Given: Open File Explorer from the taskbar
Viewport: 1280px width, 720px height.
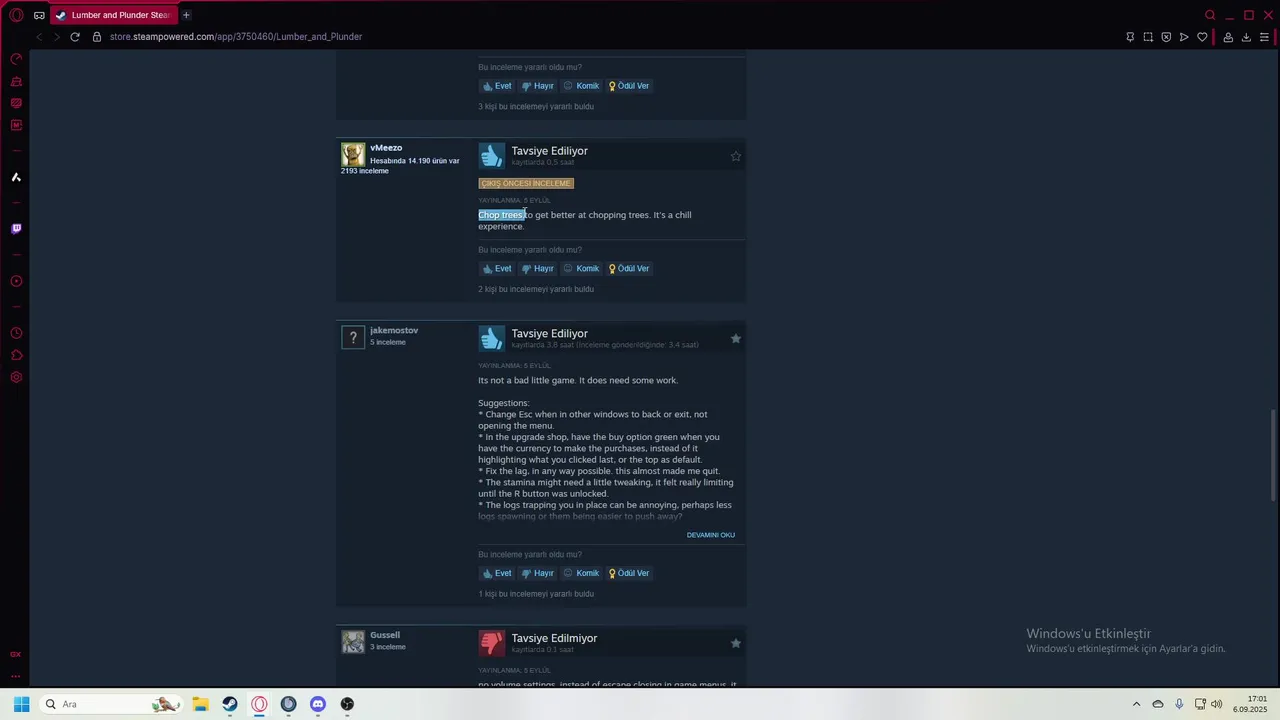Looking at the screenshot, I should point(200,704).
